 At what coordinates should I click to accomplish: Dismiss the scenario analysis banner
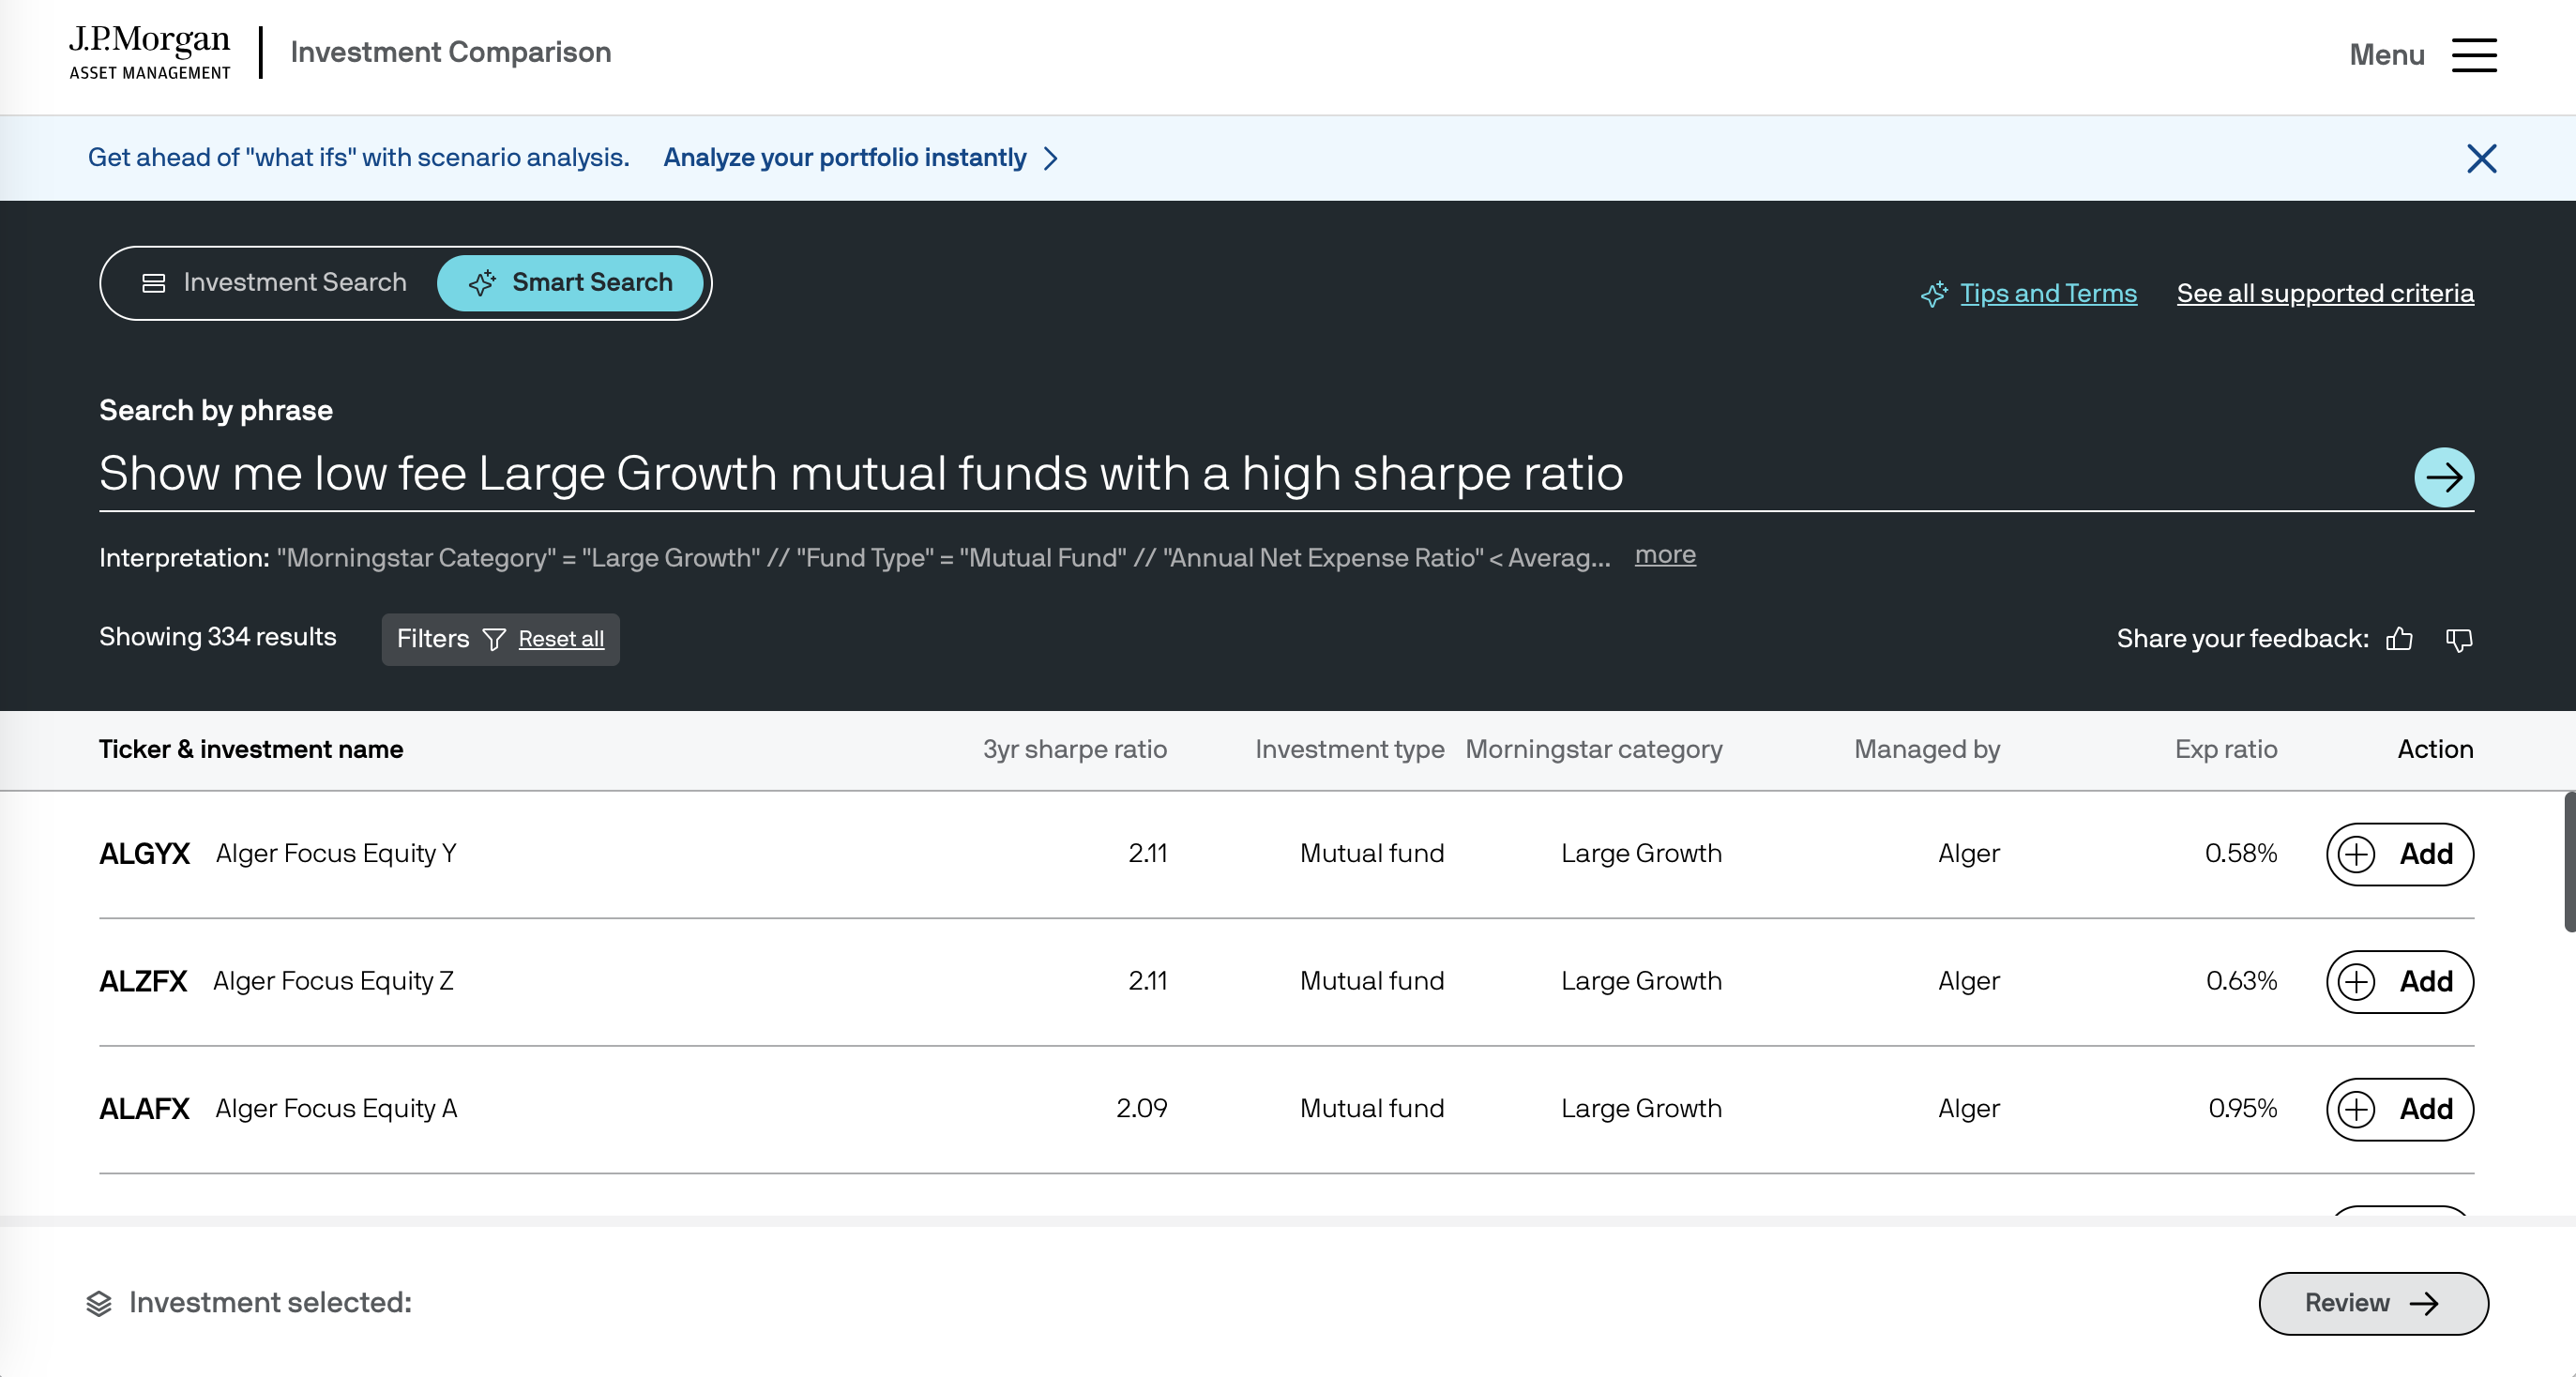[x=2481, y=158]
